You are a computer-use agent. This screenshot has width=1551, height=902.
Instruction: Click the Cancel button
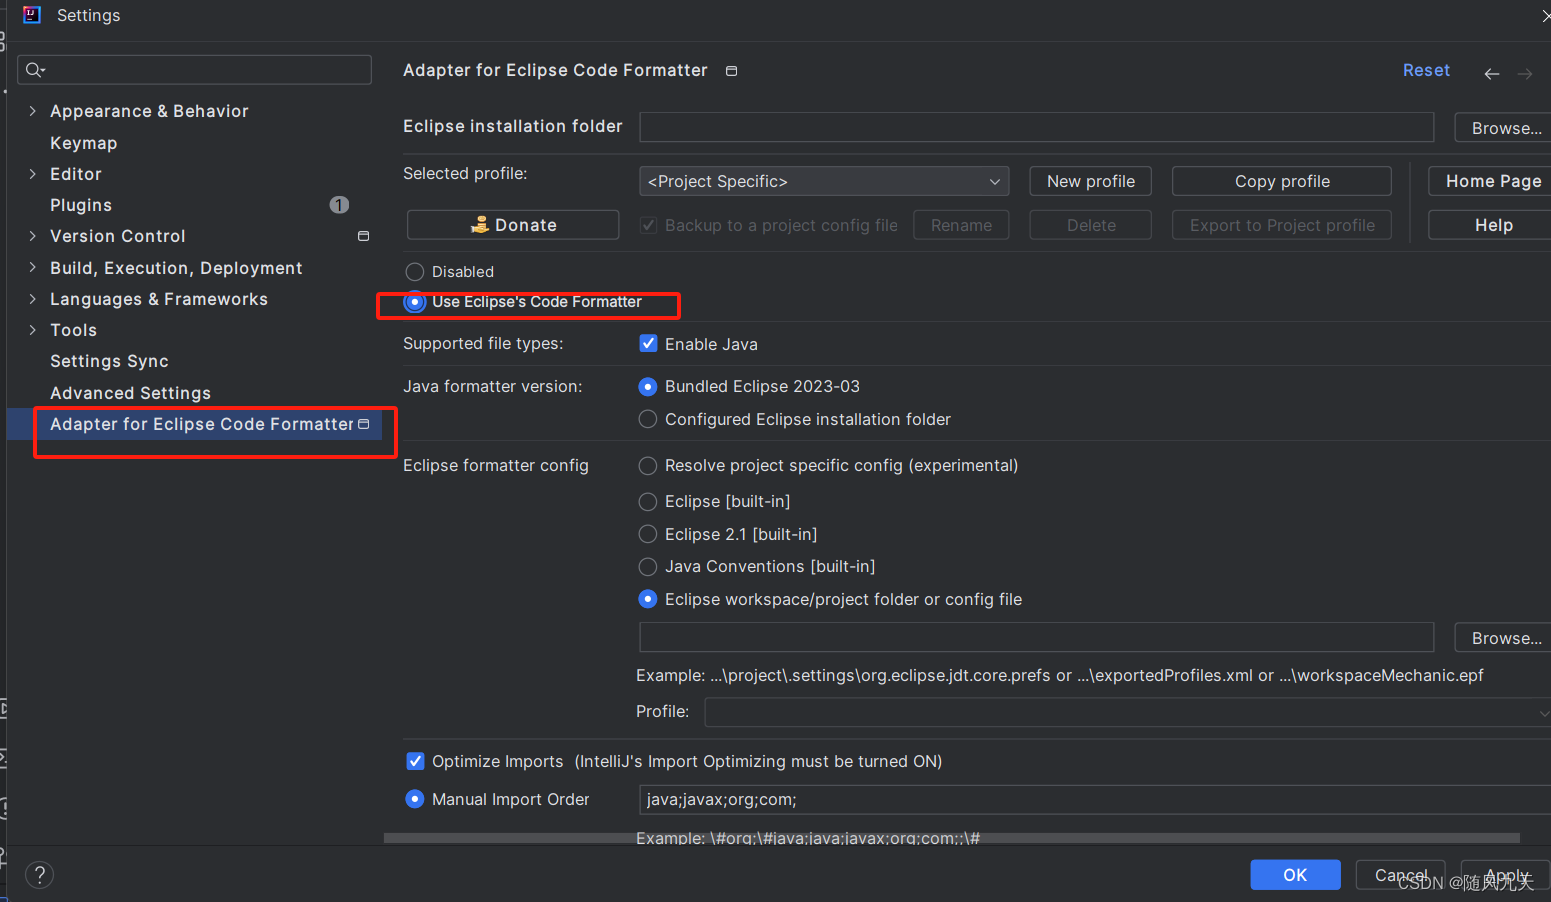pos(1400,875)
